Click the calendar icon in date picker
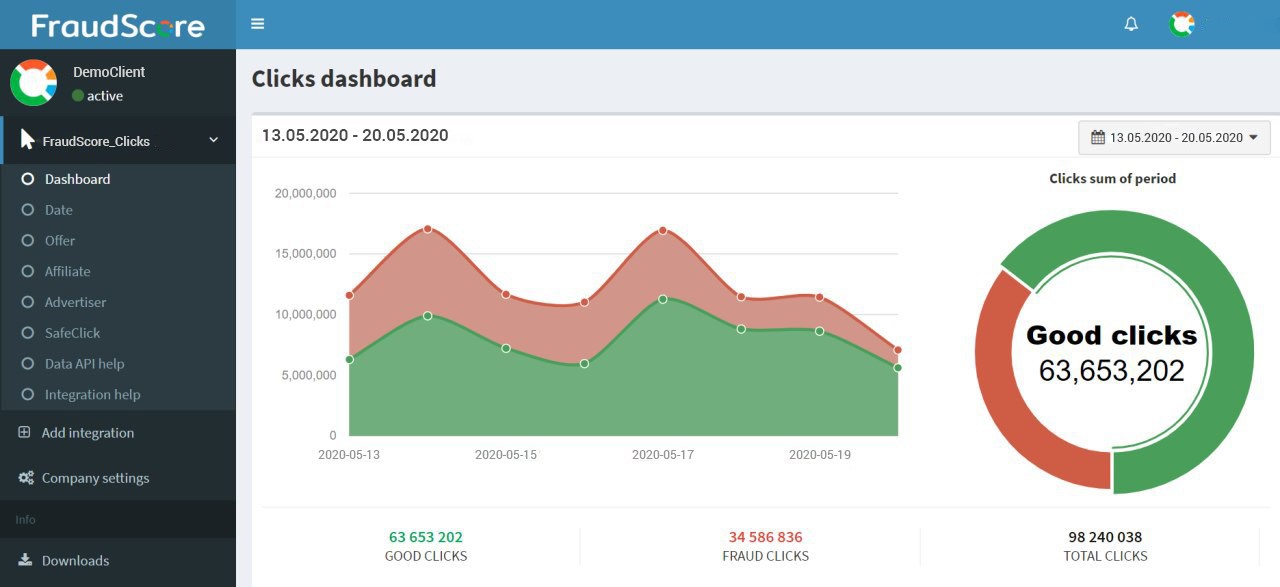The width and height of the screenshot is (1280, 587). pos(1098,138)
